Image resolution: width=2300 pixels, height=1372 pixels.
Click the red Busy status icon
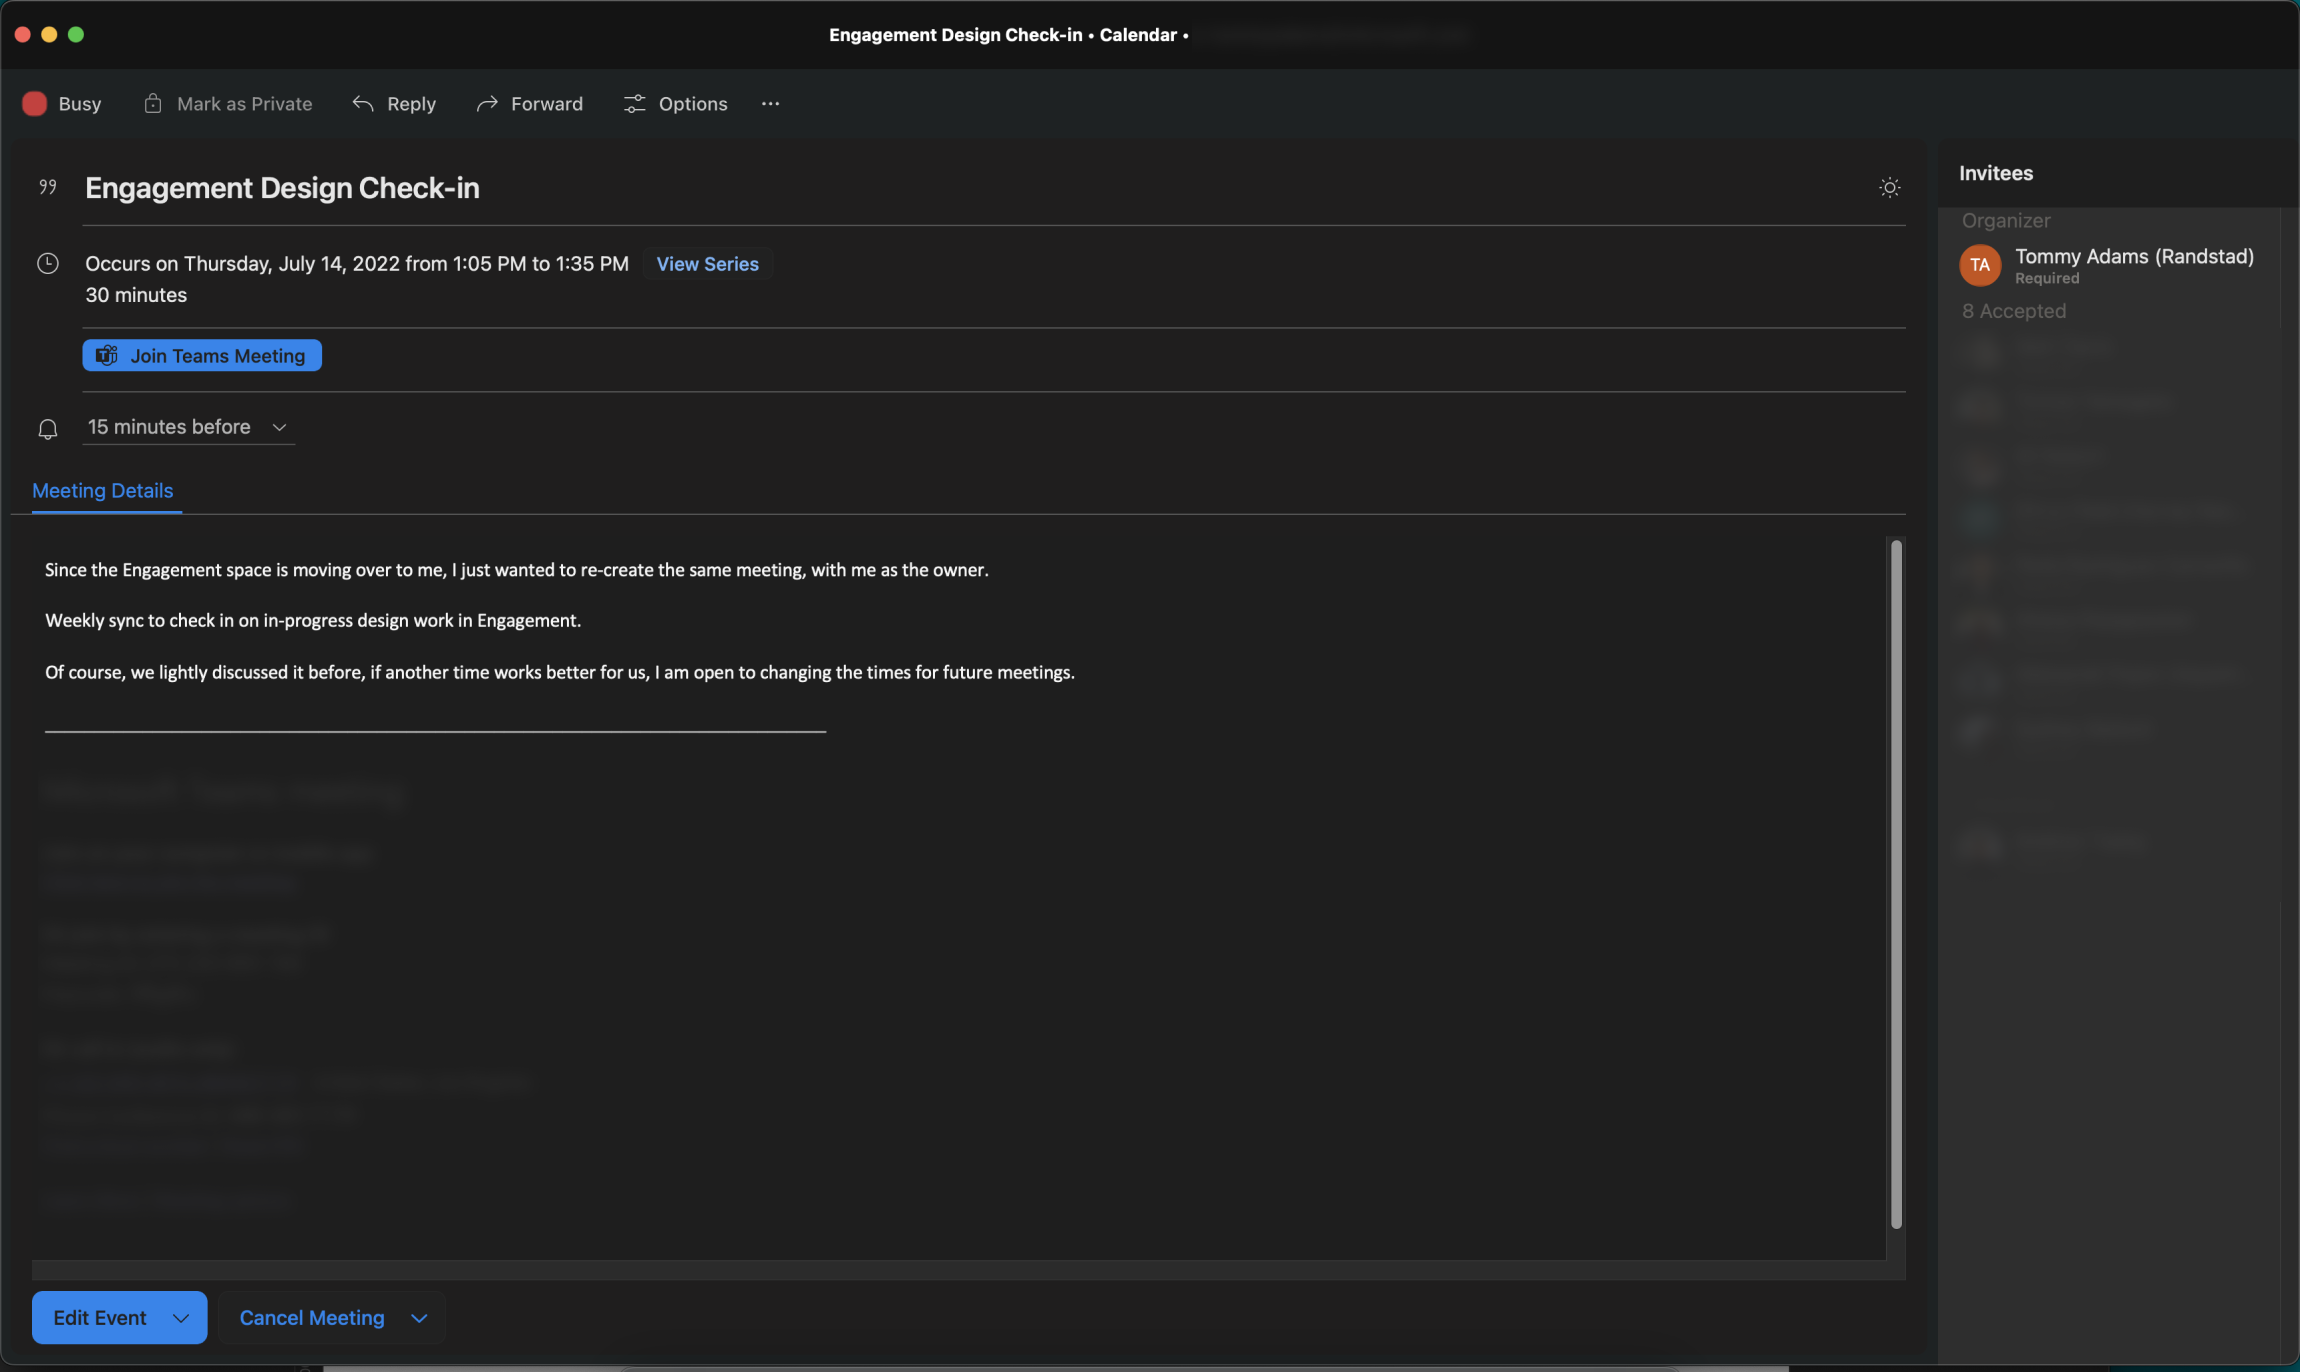pyautogui.click(x=35, y=104)
